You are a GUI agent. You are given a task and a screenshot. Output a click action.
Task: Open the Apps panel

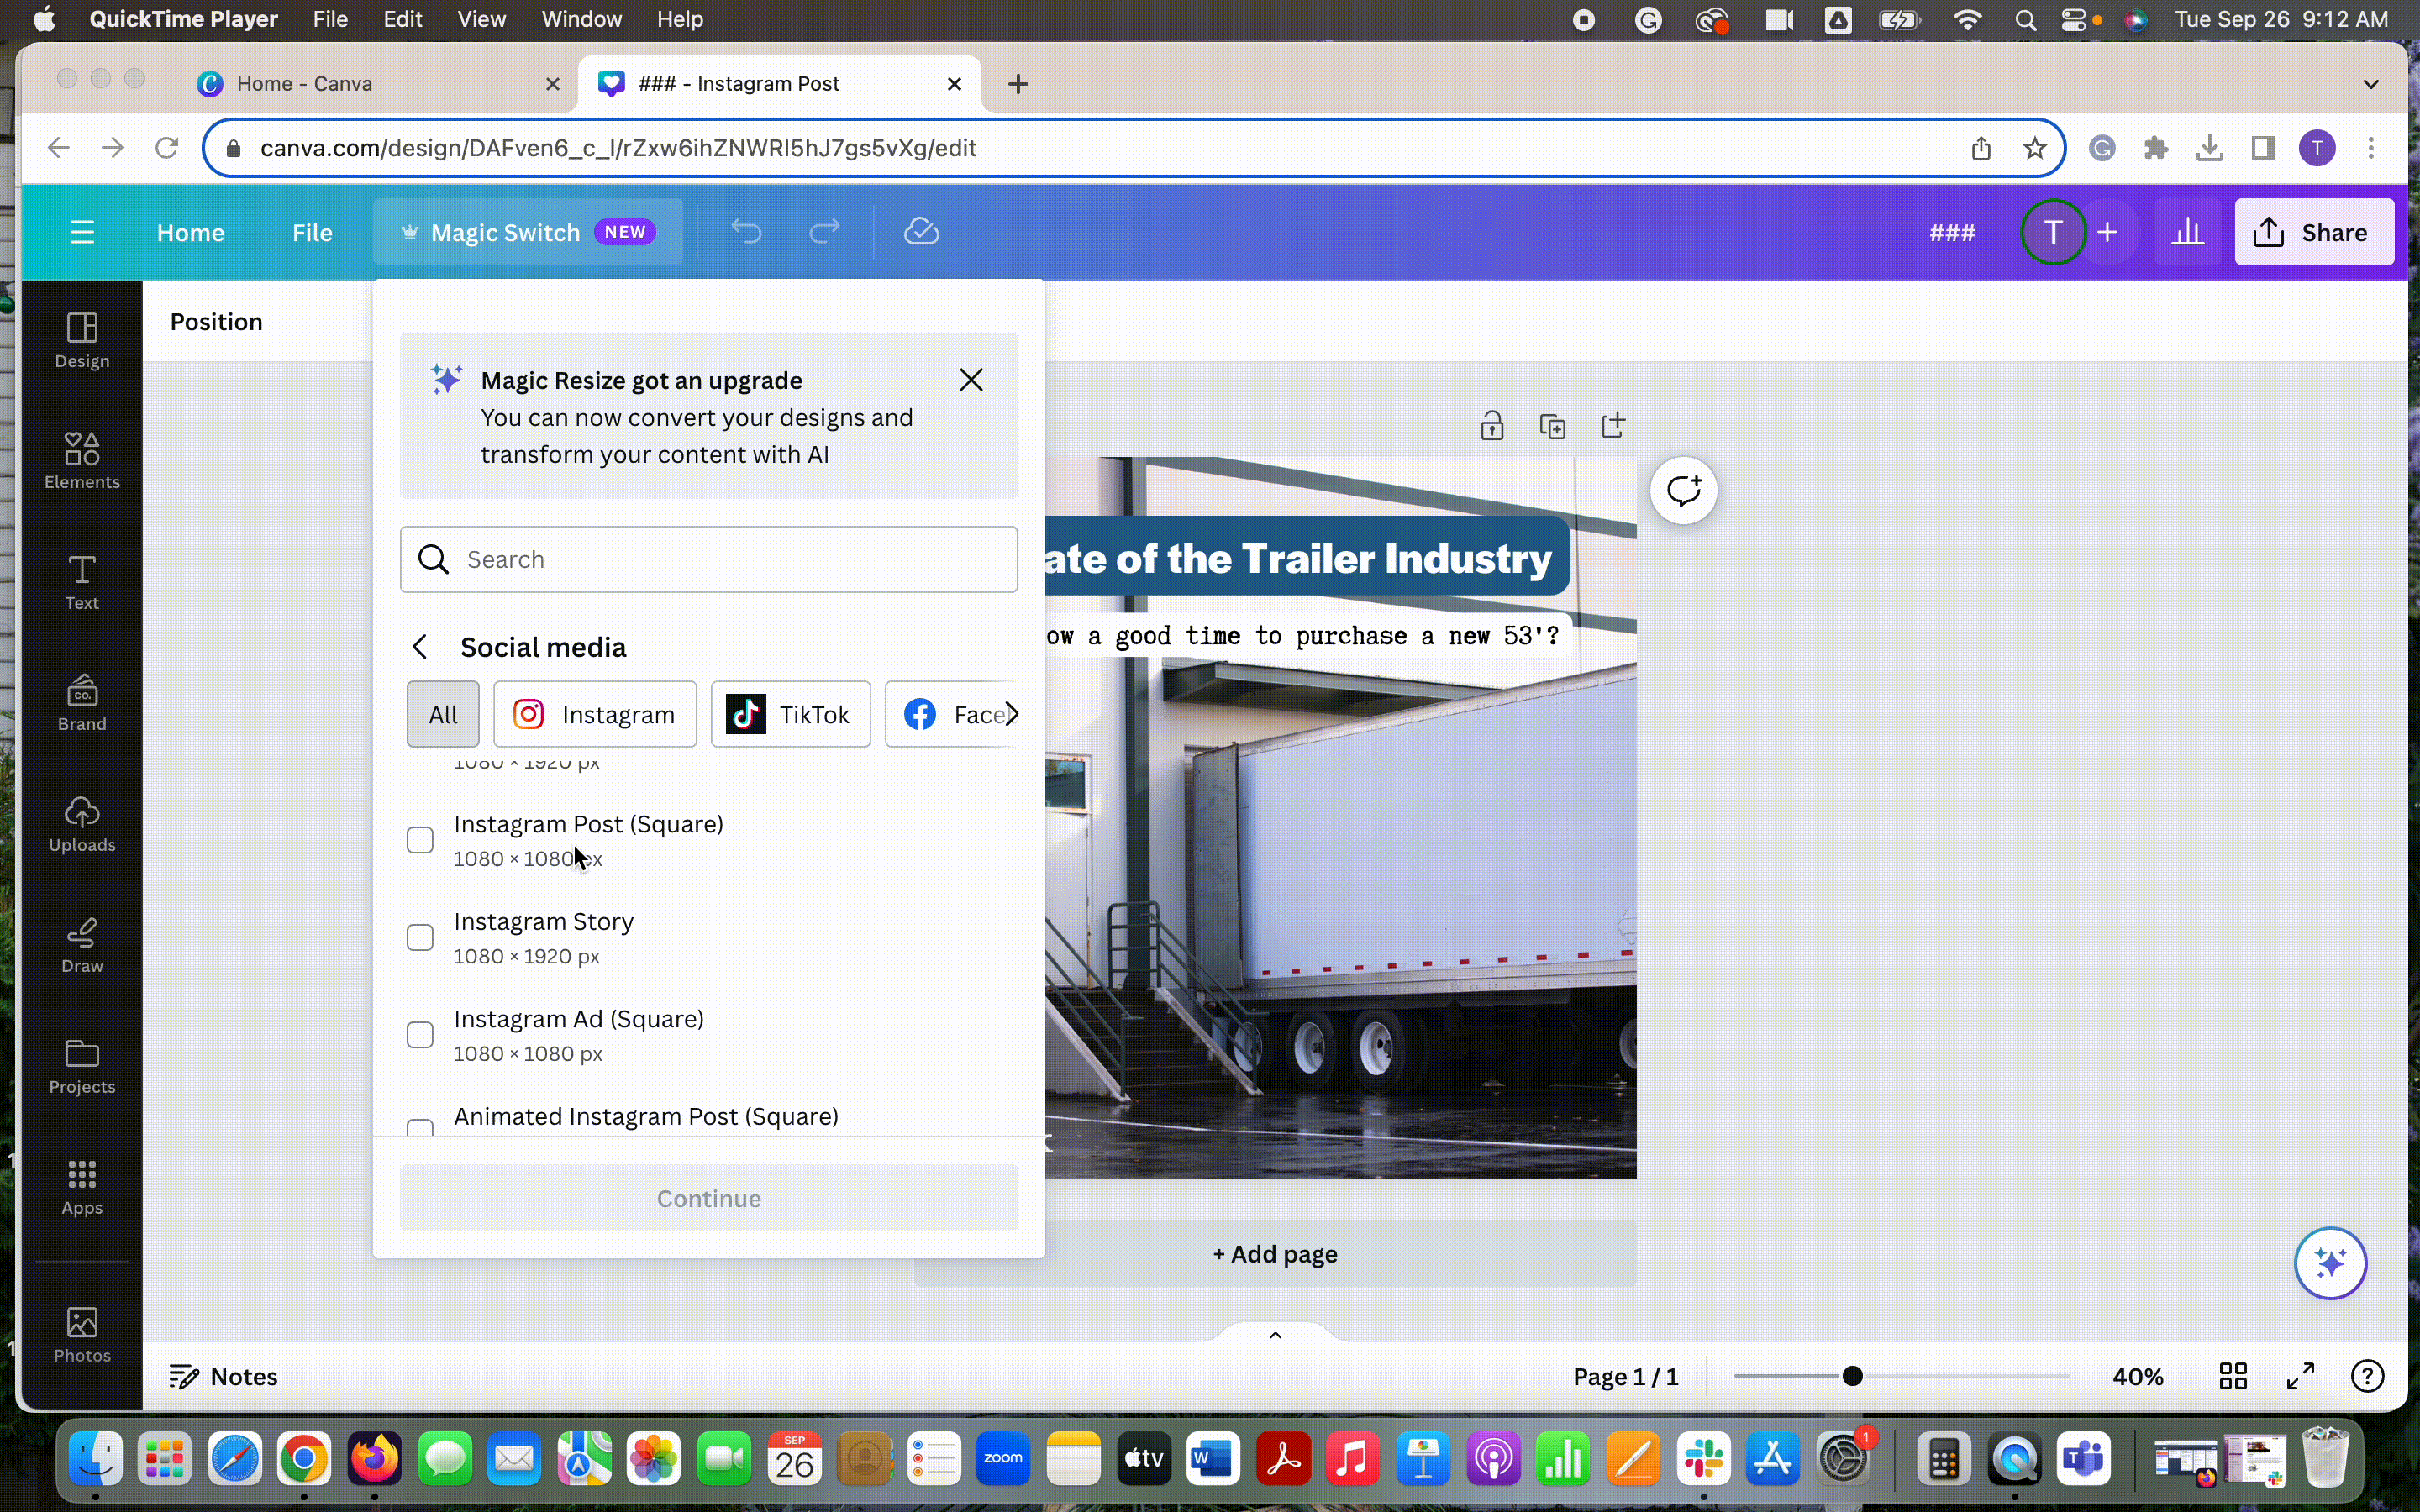[x=82, y=1187]
